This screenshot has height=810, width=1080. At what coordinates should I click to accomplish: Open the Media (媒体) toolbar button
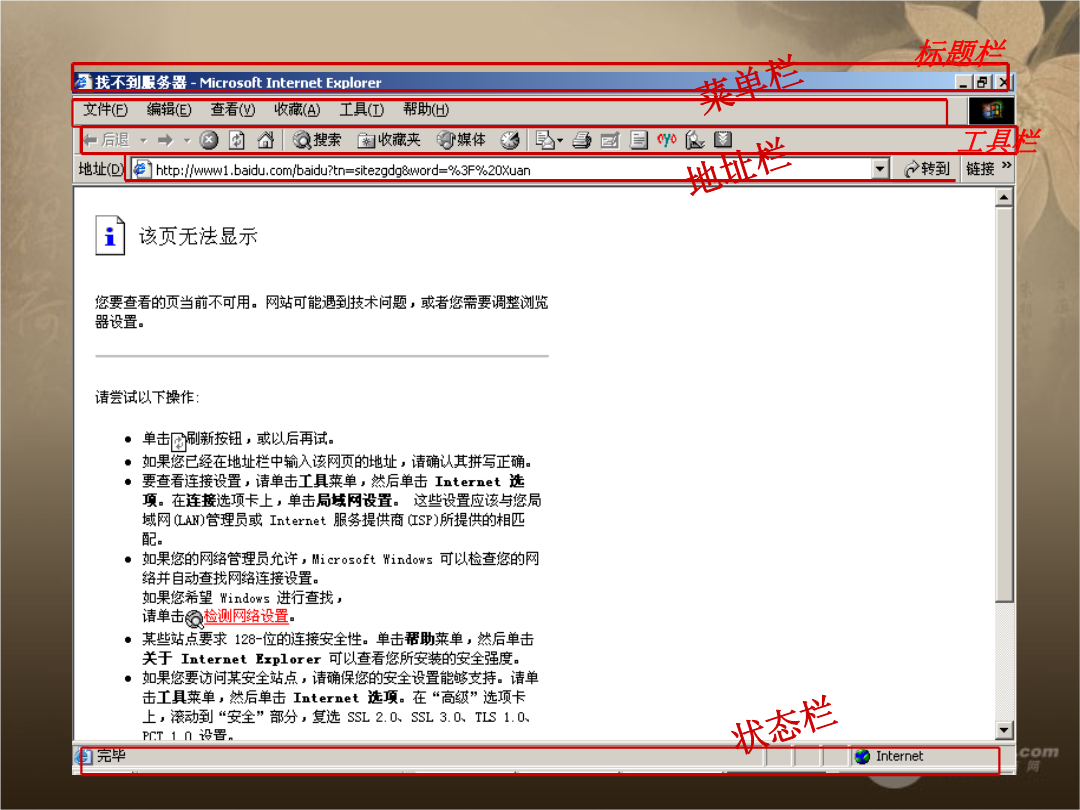coord(461,141)
